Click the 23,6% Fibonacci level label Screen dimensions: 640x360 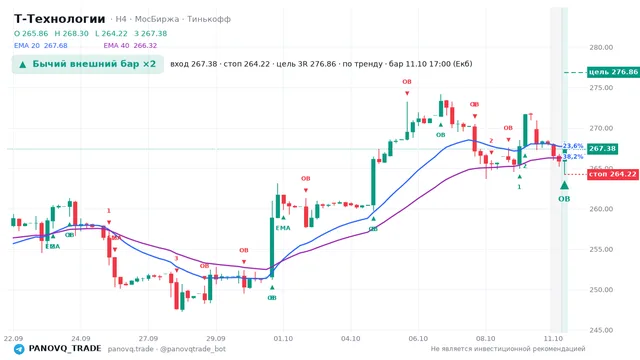[573, 146]
